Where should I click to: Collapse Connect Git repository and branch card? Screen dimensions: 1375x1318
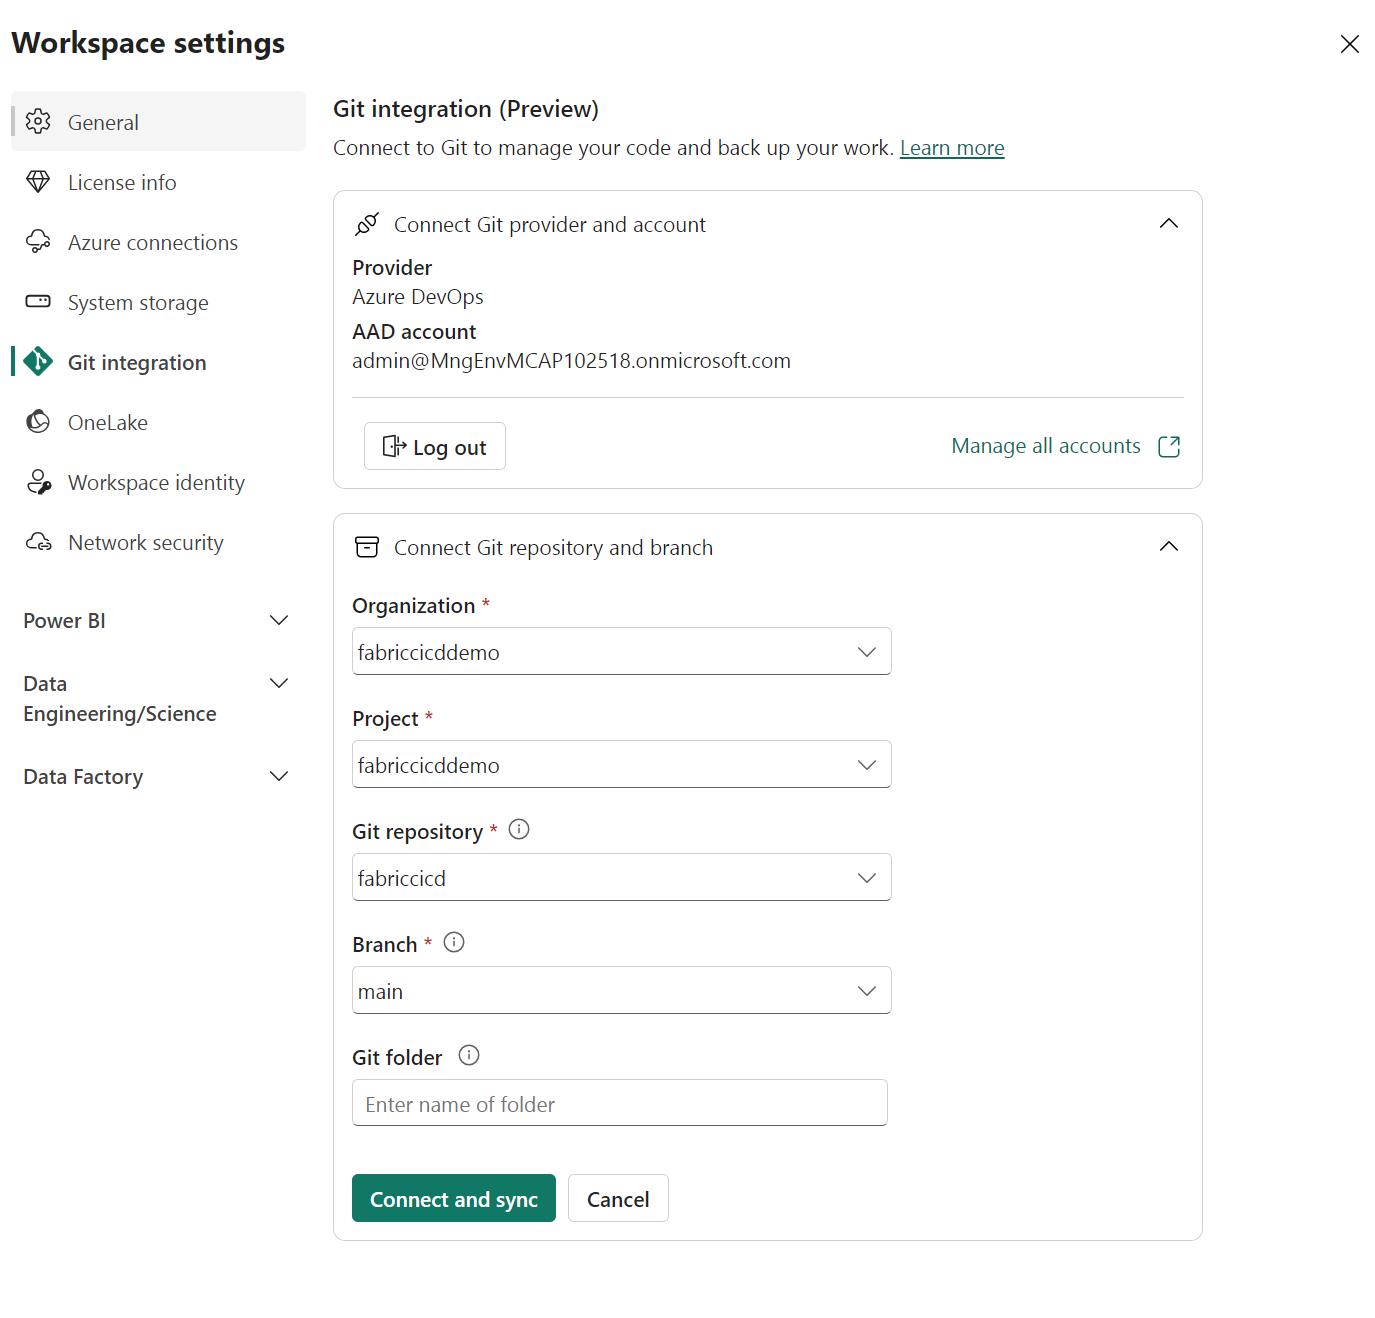[x=1169, y=546]
